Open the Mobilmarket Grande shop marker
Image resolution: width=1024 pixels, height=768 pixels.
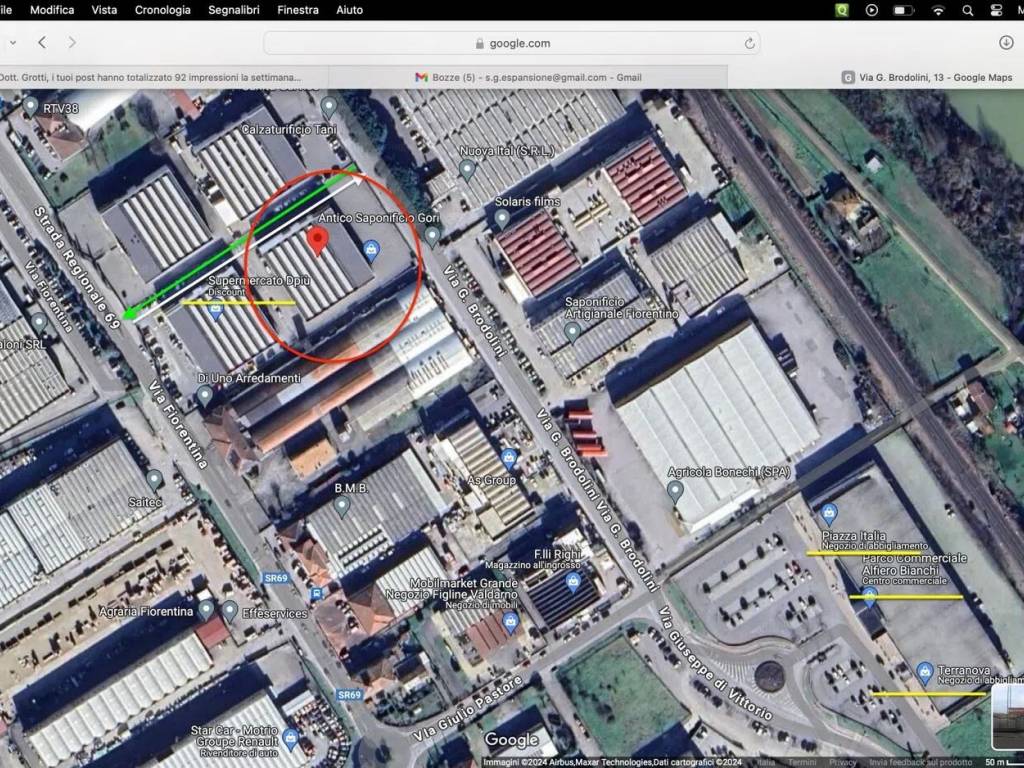tap(510, 622)
